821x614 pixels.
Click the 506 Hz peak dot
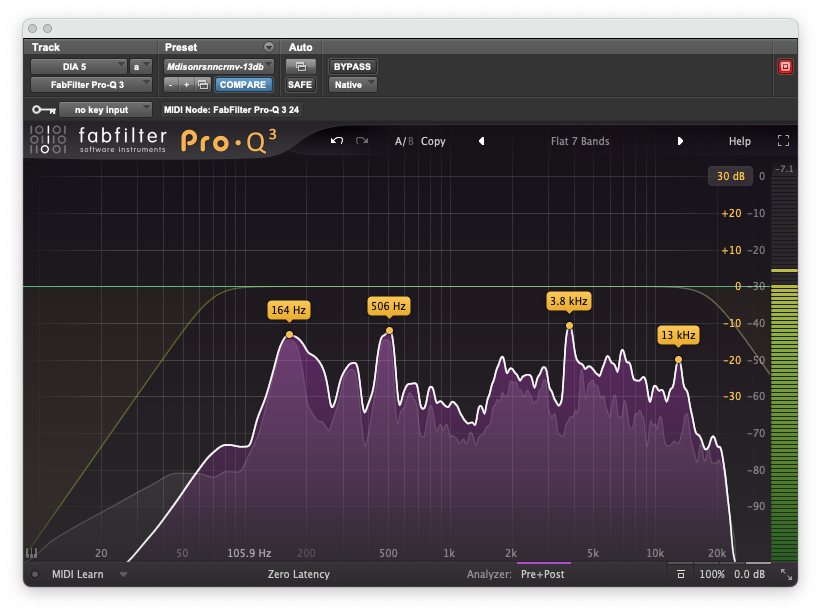pyautogui.click(x=389, y=331)
